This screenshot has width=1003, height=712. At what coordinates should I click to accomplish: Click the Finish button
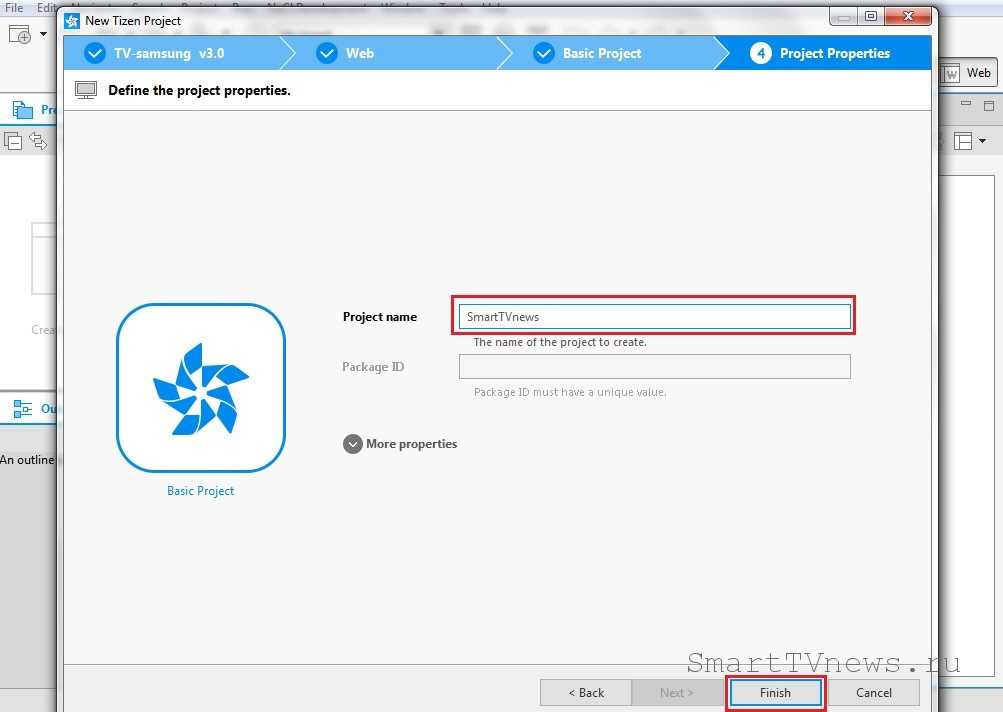tap(775, 692)
